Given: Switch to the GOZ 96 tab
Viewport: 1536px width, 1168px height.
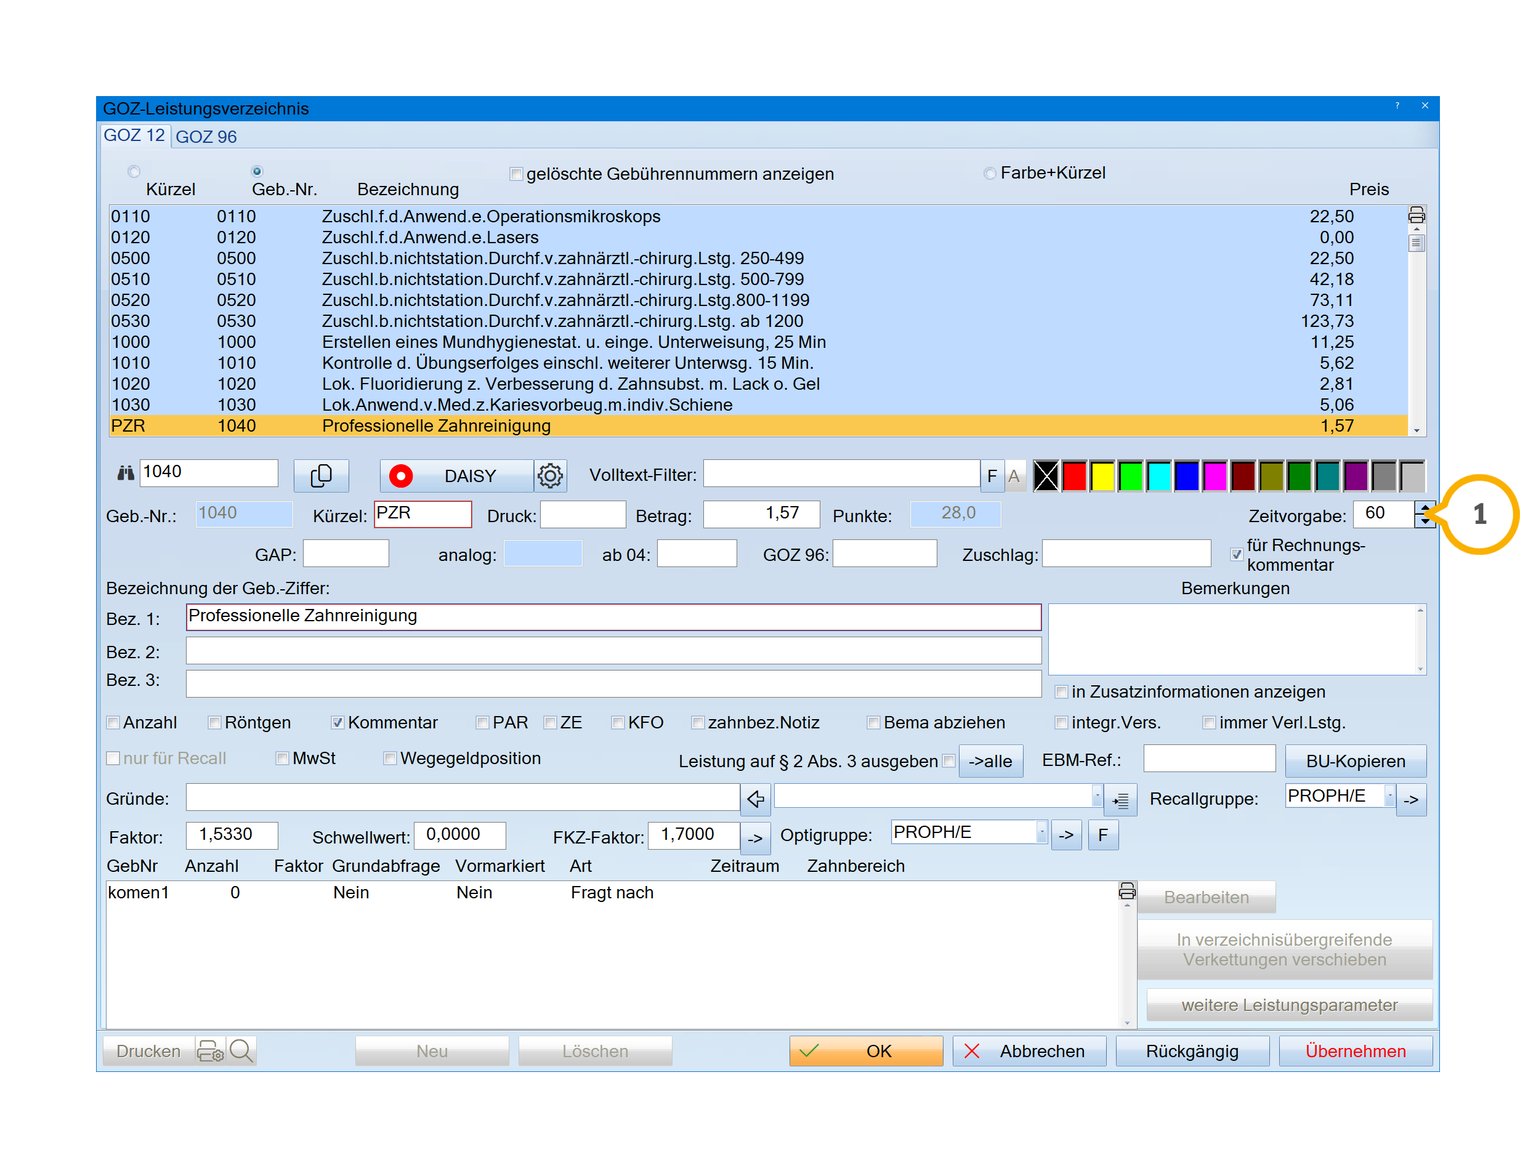Looking at the screenshot, I should pyautogui.click(x=206, y=137).
